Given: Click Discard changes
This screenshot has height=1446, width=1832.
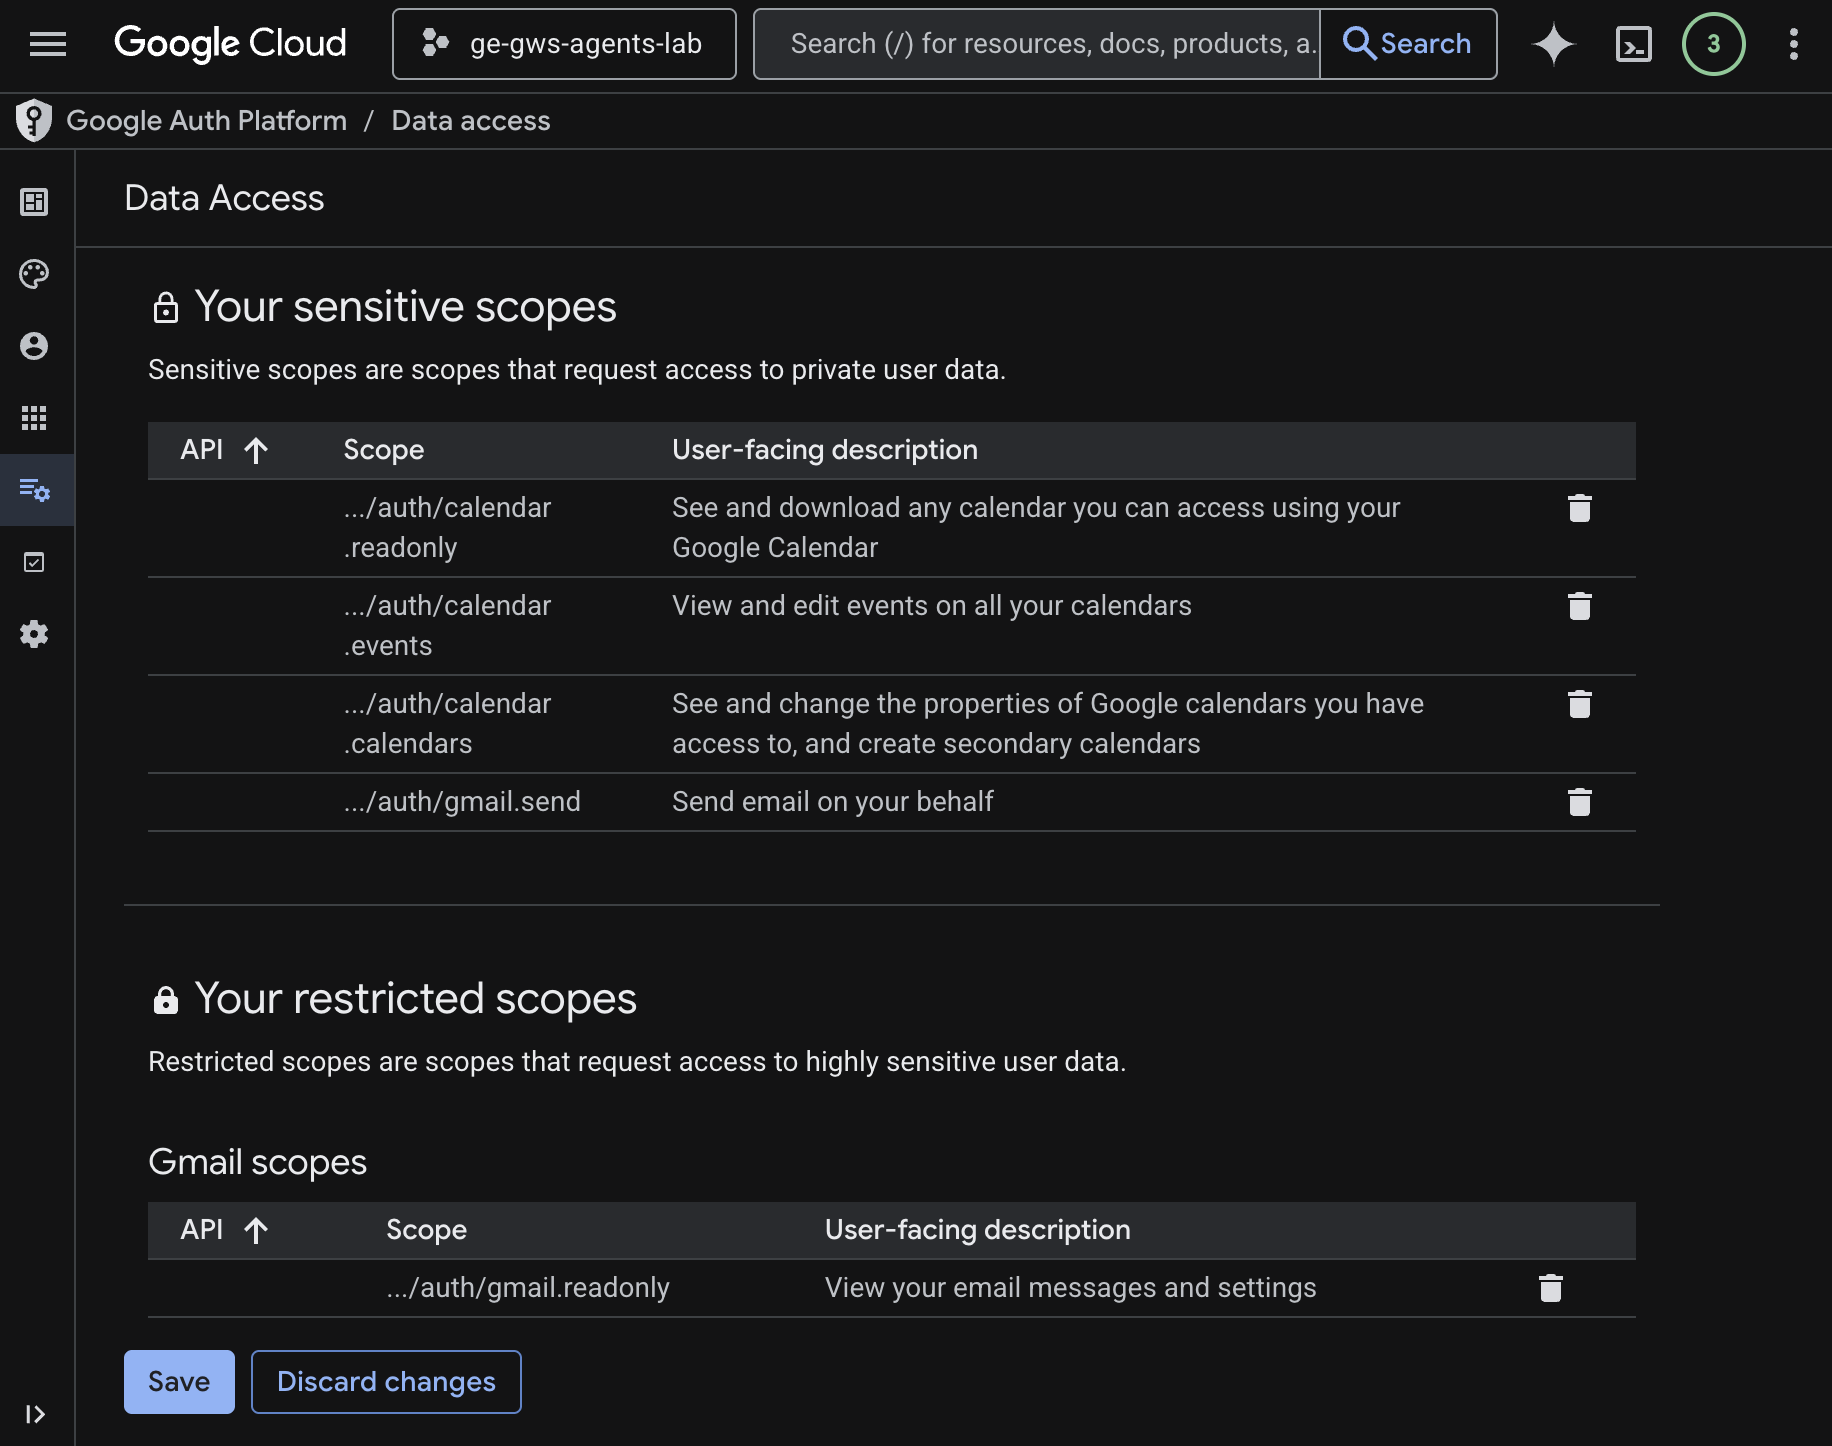Looking at the screenshot, I should click(386, 1382).
